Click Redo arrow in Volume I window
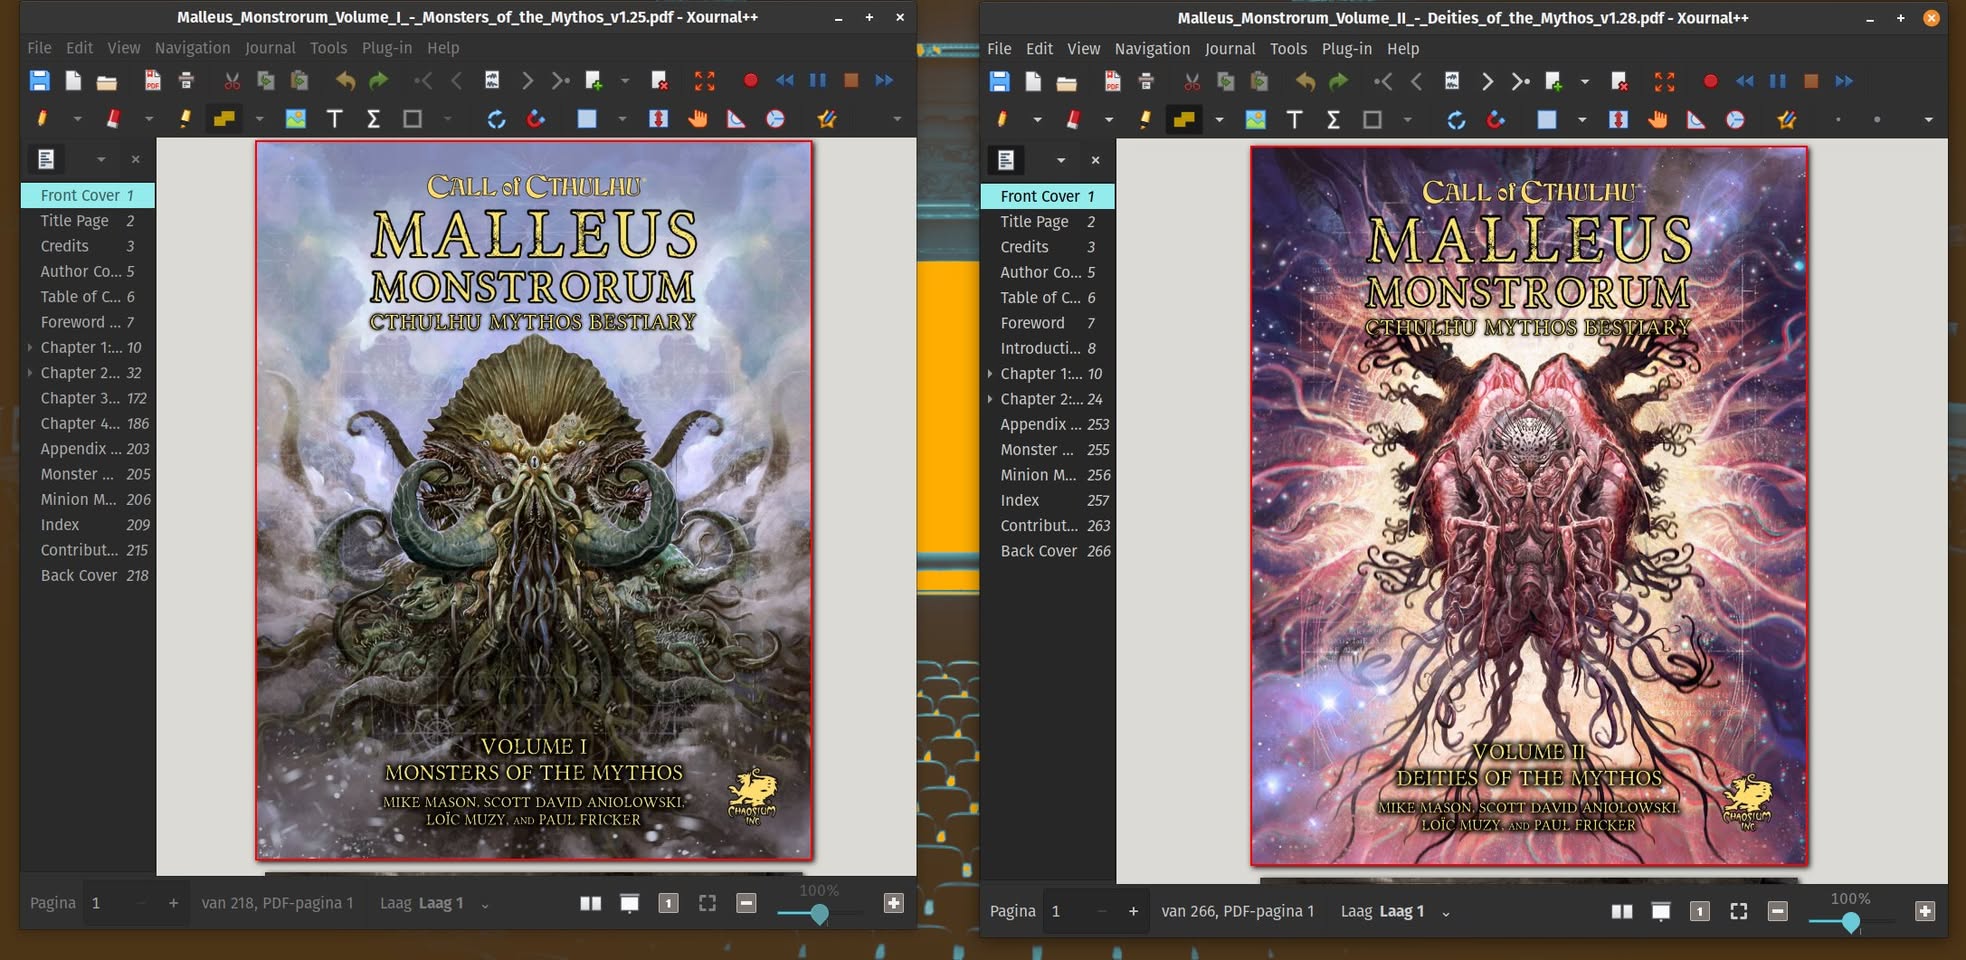1966x960 pixels. coord(378,81)
